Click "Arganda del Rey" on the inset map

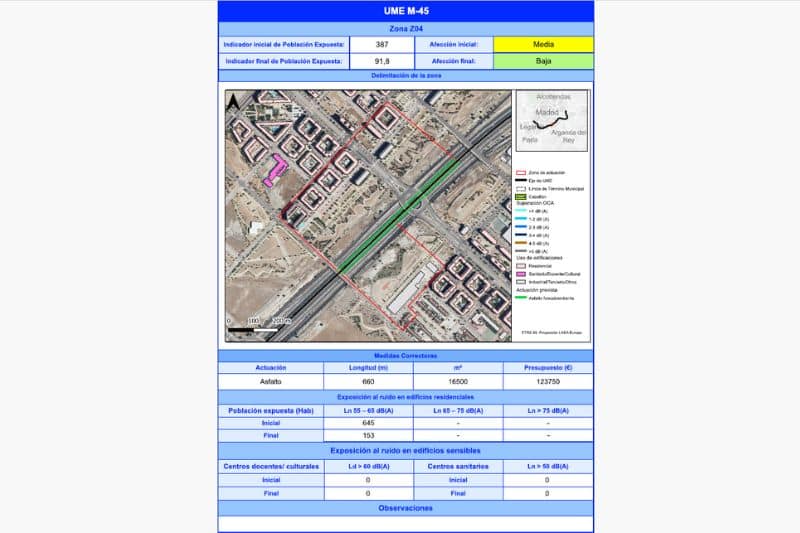[x=568, y=136]
